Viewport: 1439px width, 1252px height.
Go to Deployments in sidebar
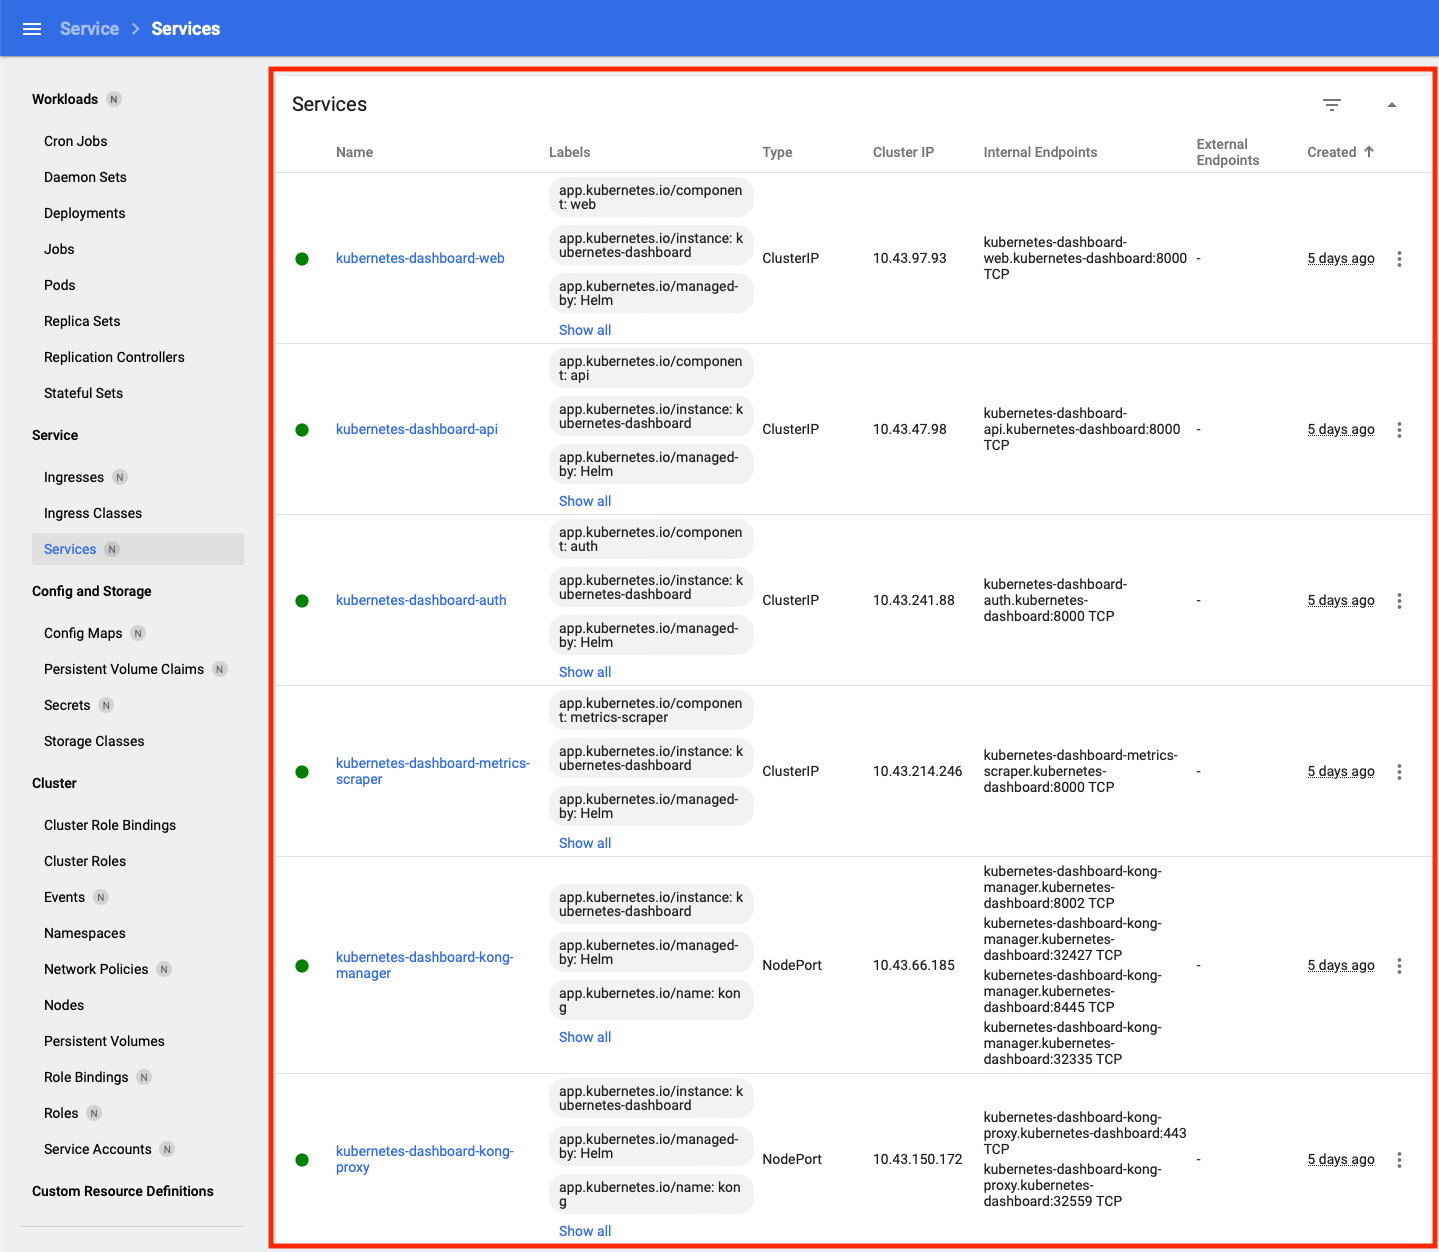click(x=85, y=213)
